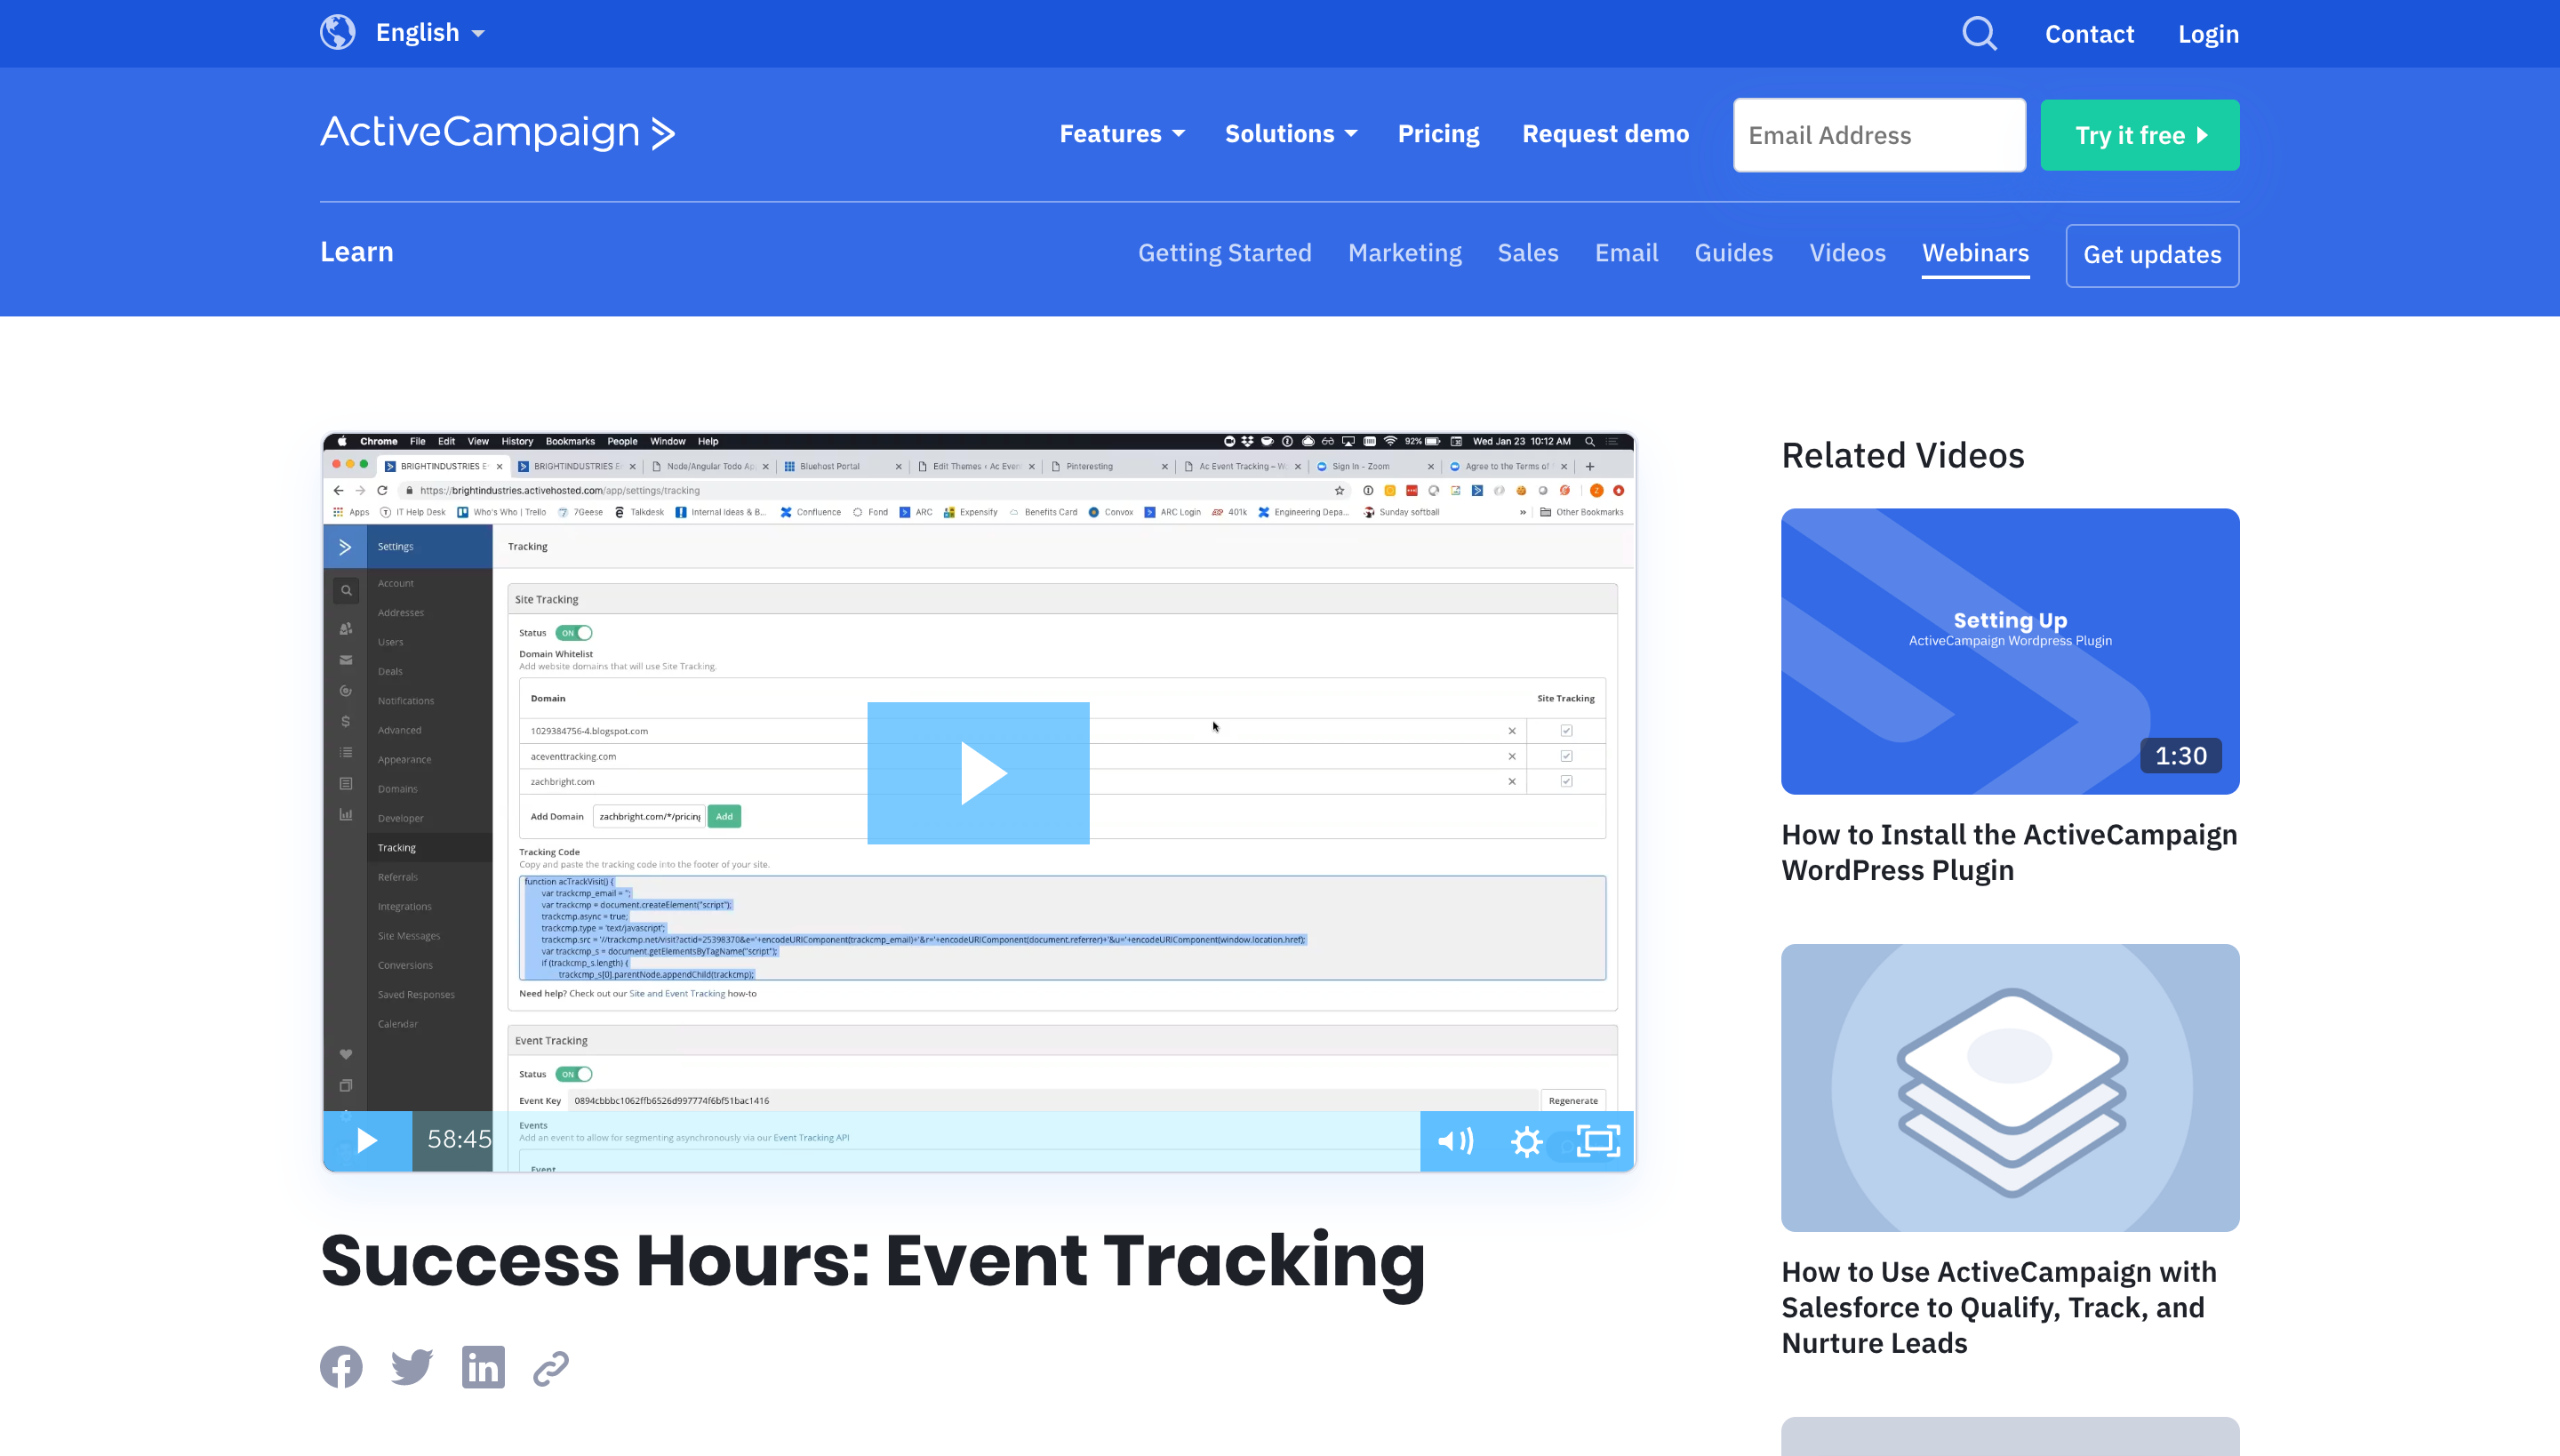
Task: Share the page on LinkedIn
Action: pos(483,1367)
